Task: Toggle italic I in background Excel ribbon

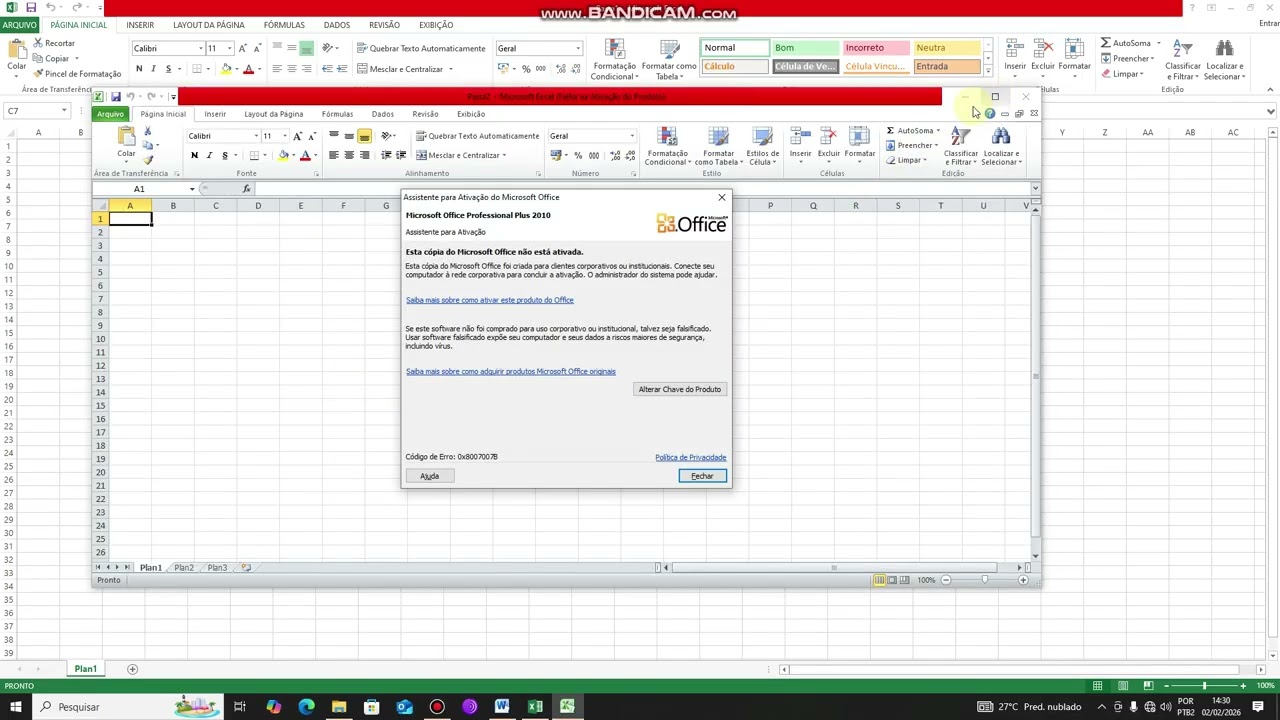Action: (153, 69)
